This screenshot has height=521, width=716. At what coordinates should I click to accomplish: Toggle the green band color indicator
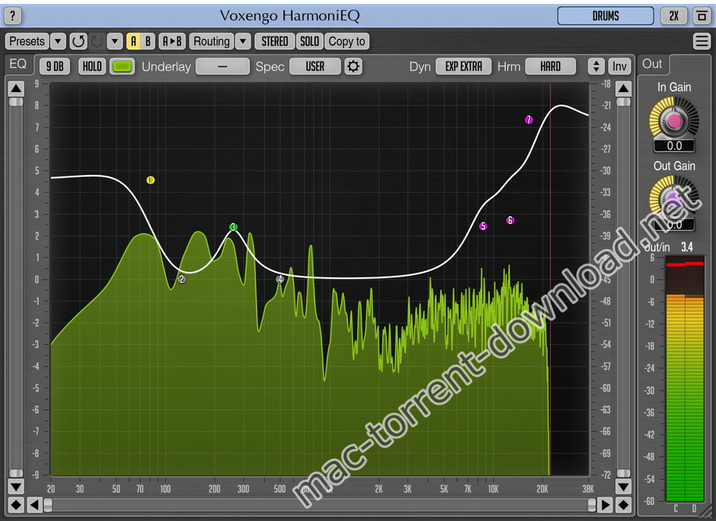tap(122, 67)
